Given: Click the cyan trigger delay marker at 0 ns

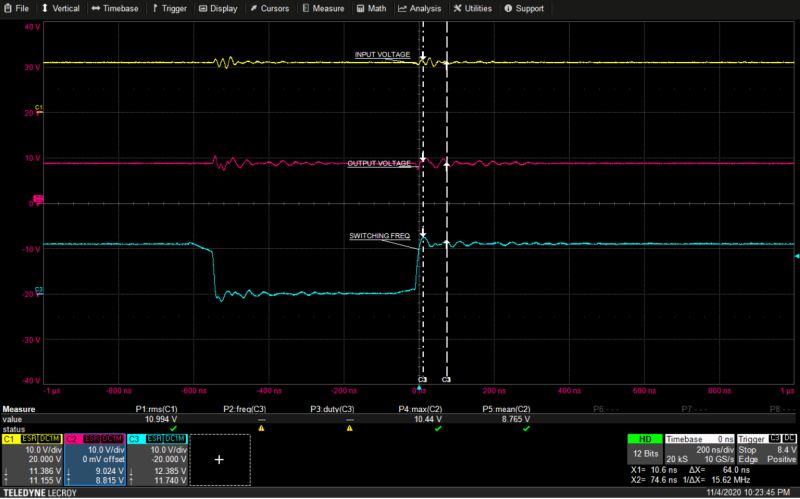Looking at the screenshot, I should [419, 388].
